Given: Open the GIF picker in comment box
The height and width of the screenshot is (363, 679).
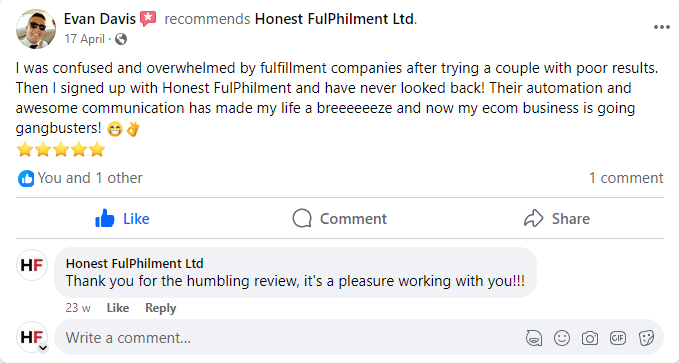Looking at the screenshot, I should pos(618,338).
